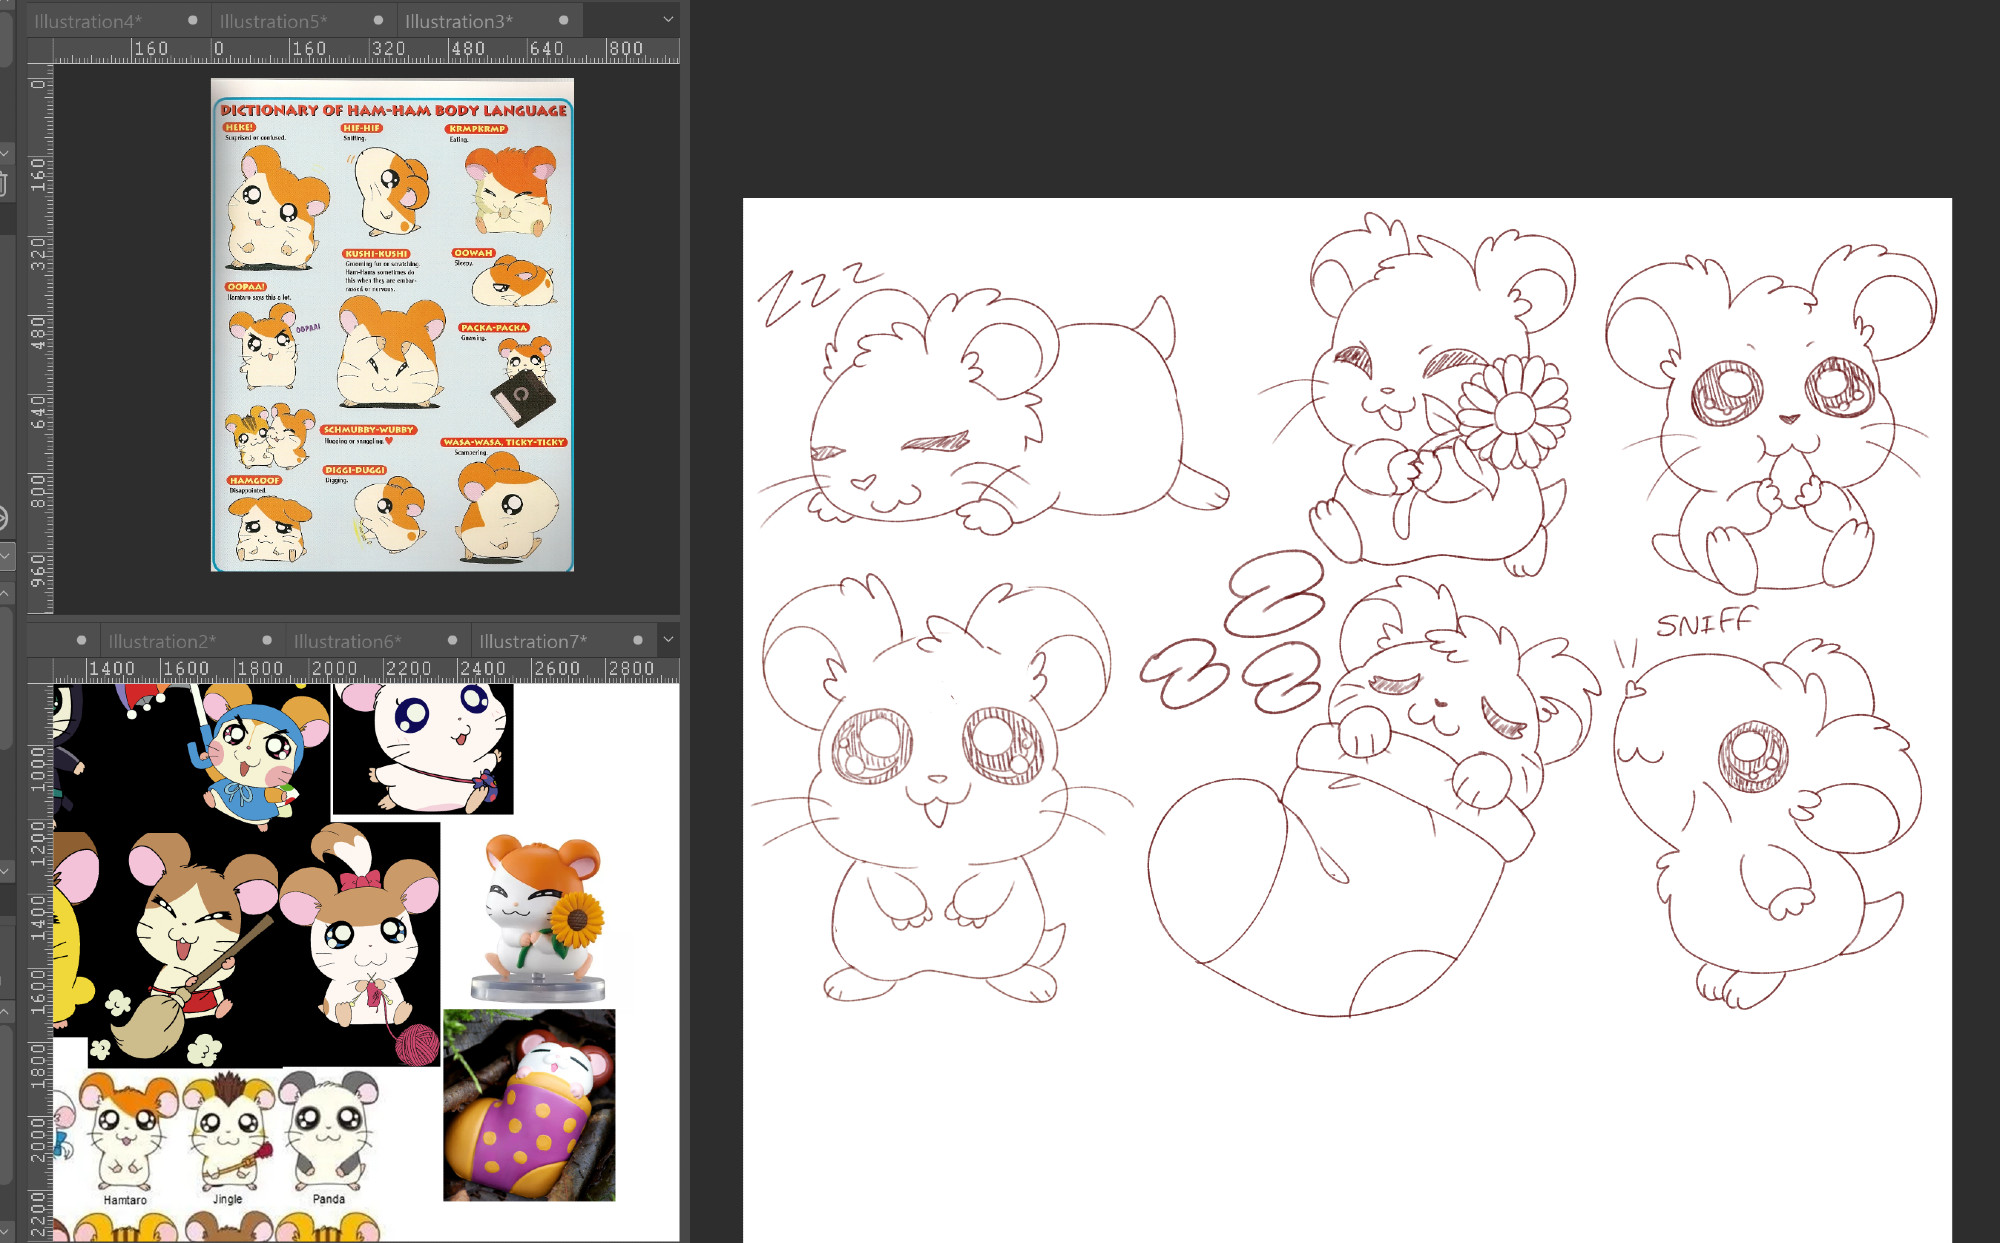Click the Ham-Ham body language dictionary image

coord(392,325)
